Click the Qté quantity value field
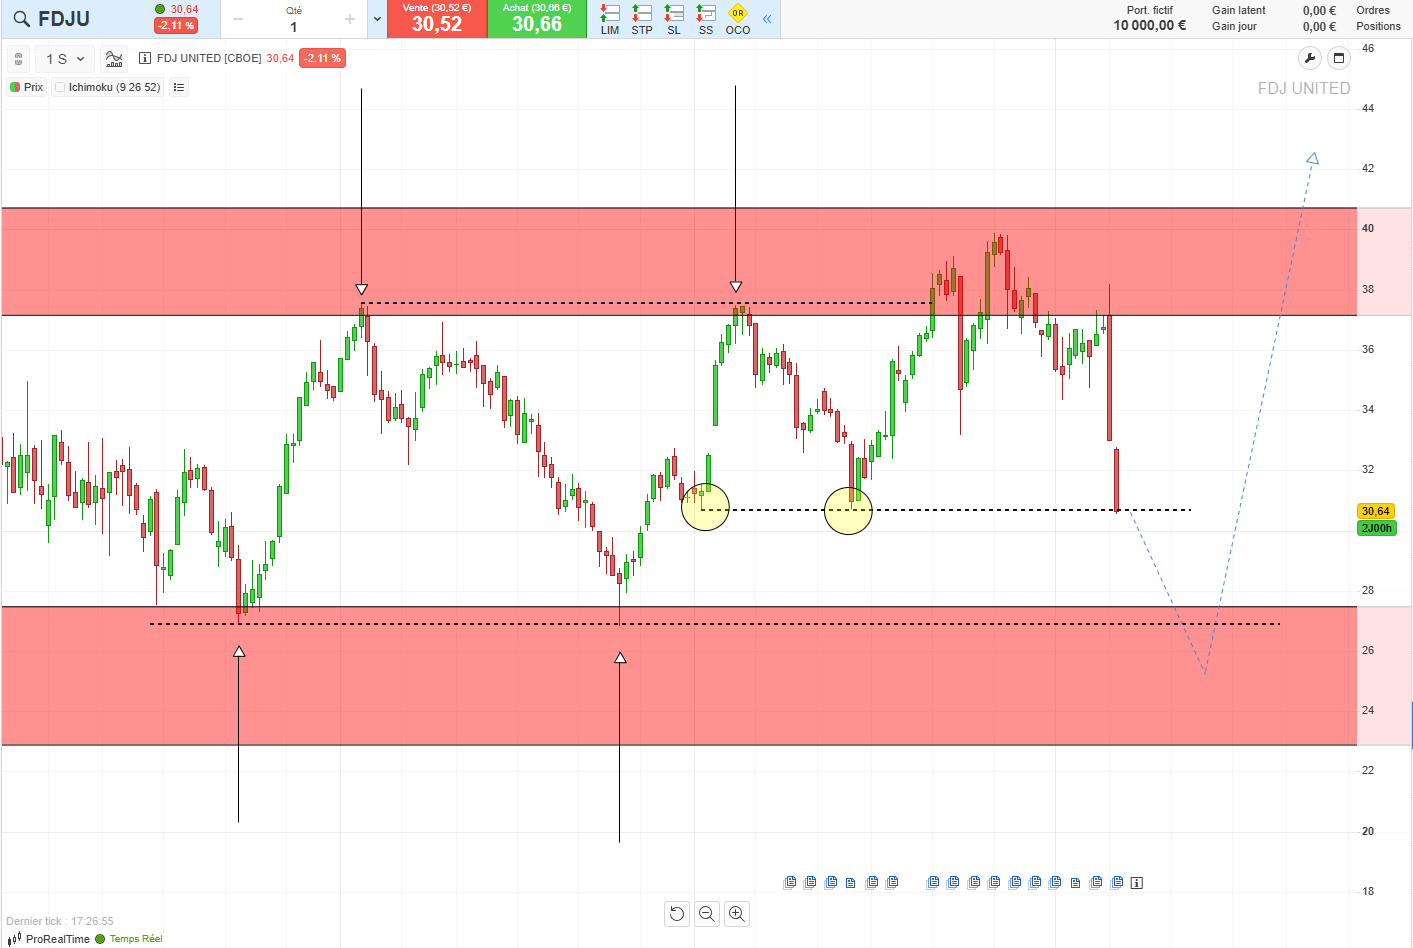Image resolution: width=1413 pixels, height=948 pixels. click(x=294, y=27)
